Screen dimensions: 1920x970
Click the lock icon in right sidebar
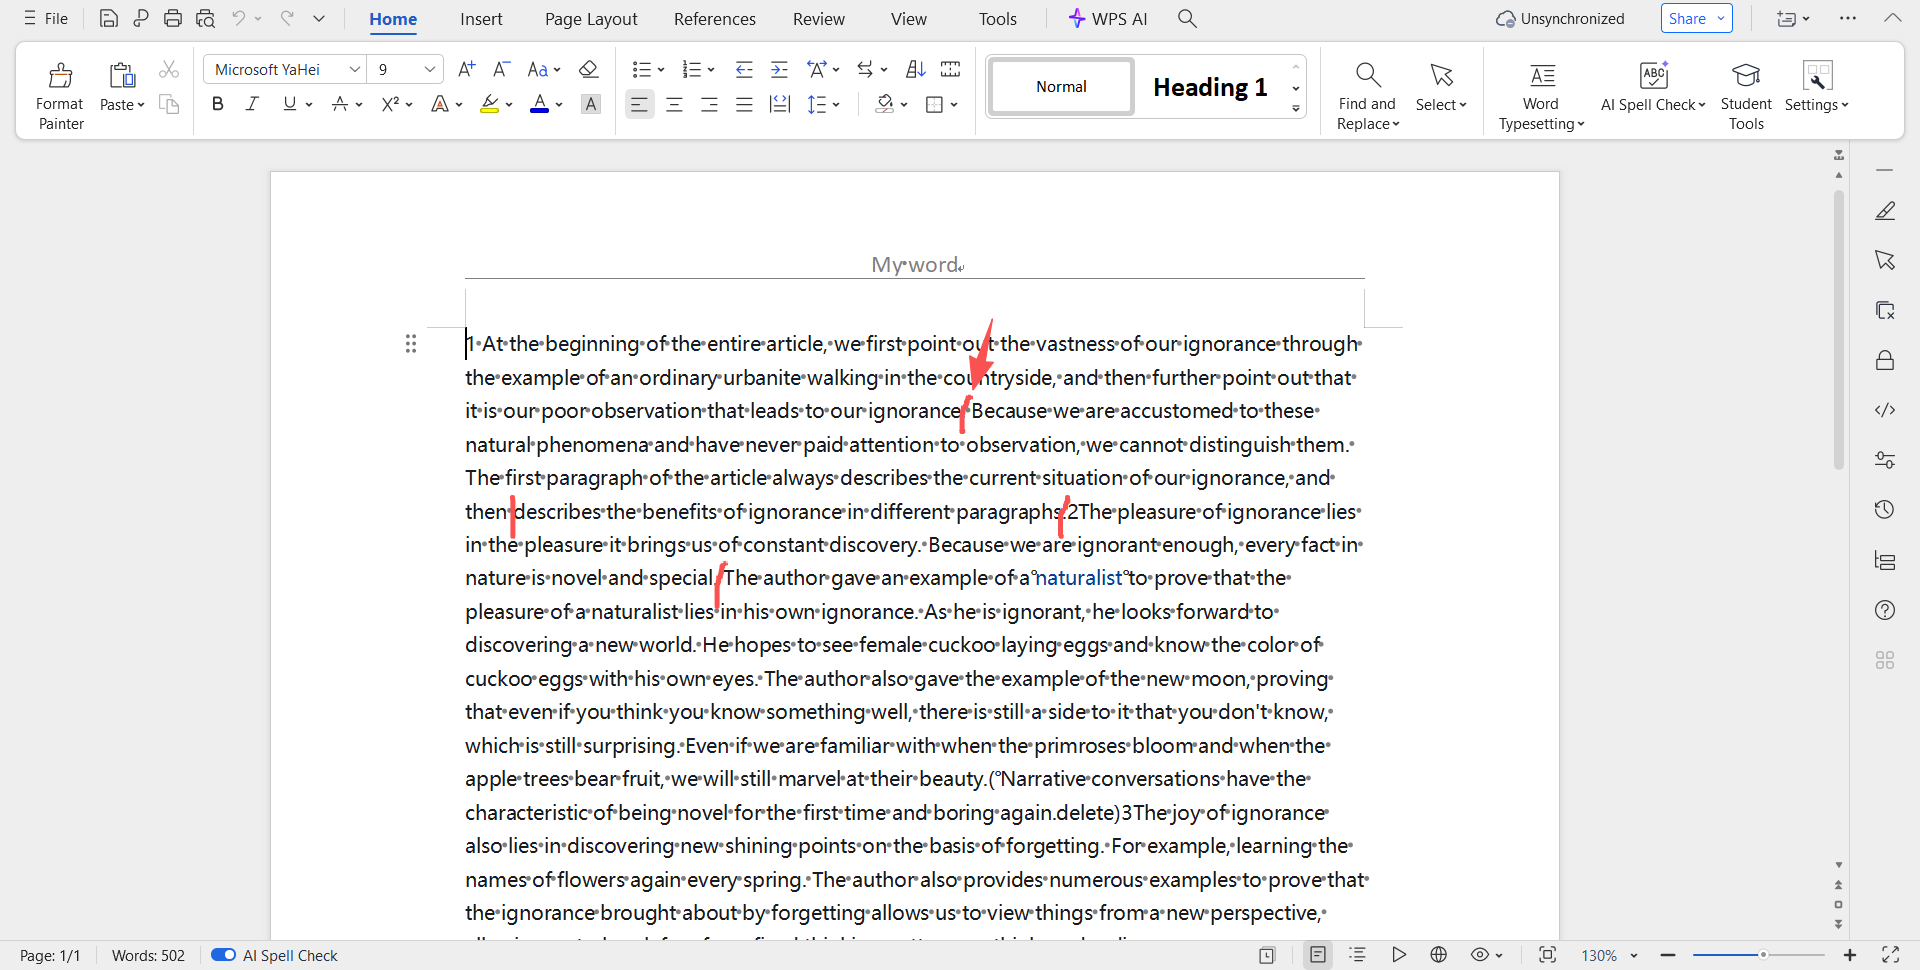(x=1885, y=360)
